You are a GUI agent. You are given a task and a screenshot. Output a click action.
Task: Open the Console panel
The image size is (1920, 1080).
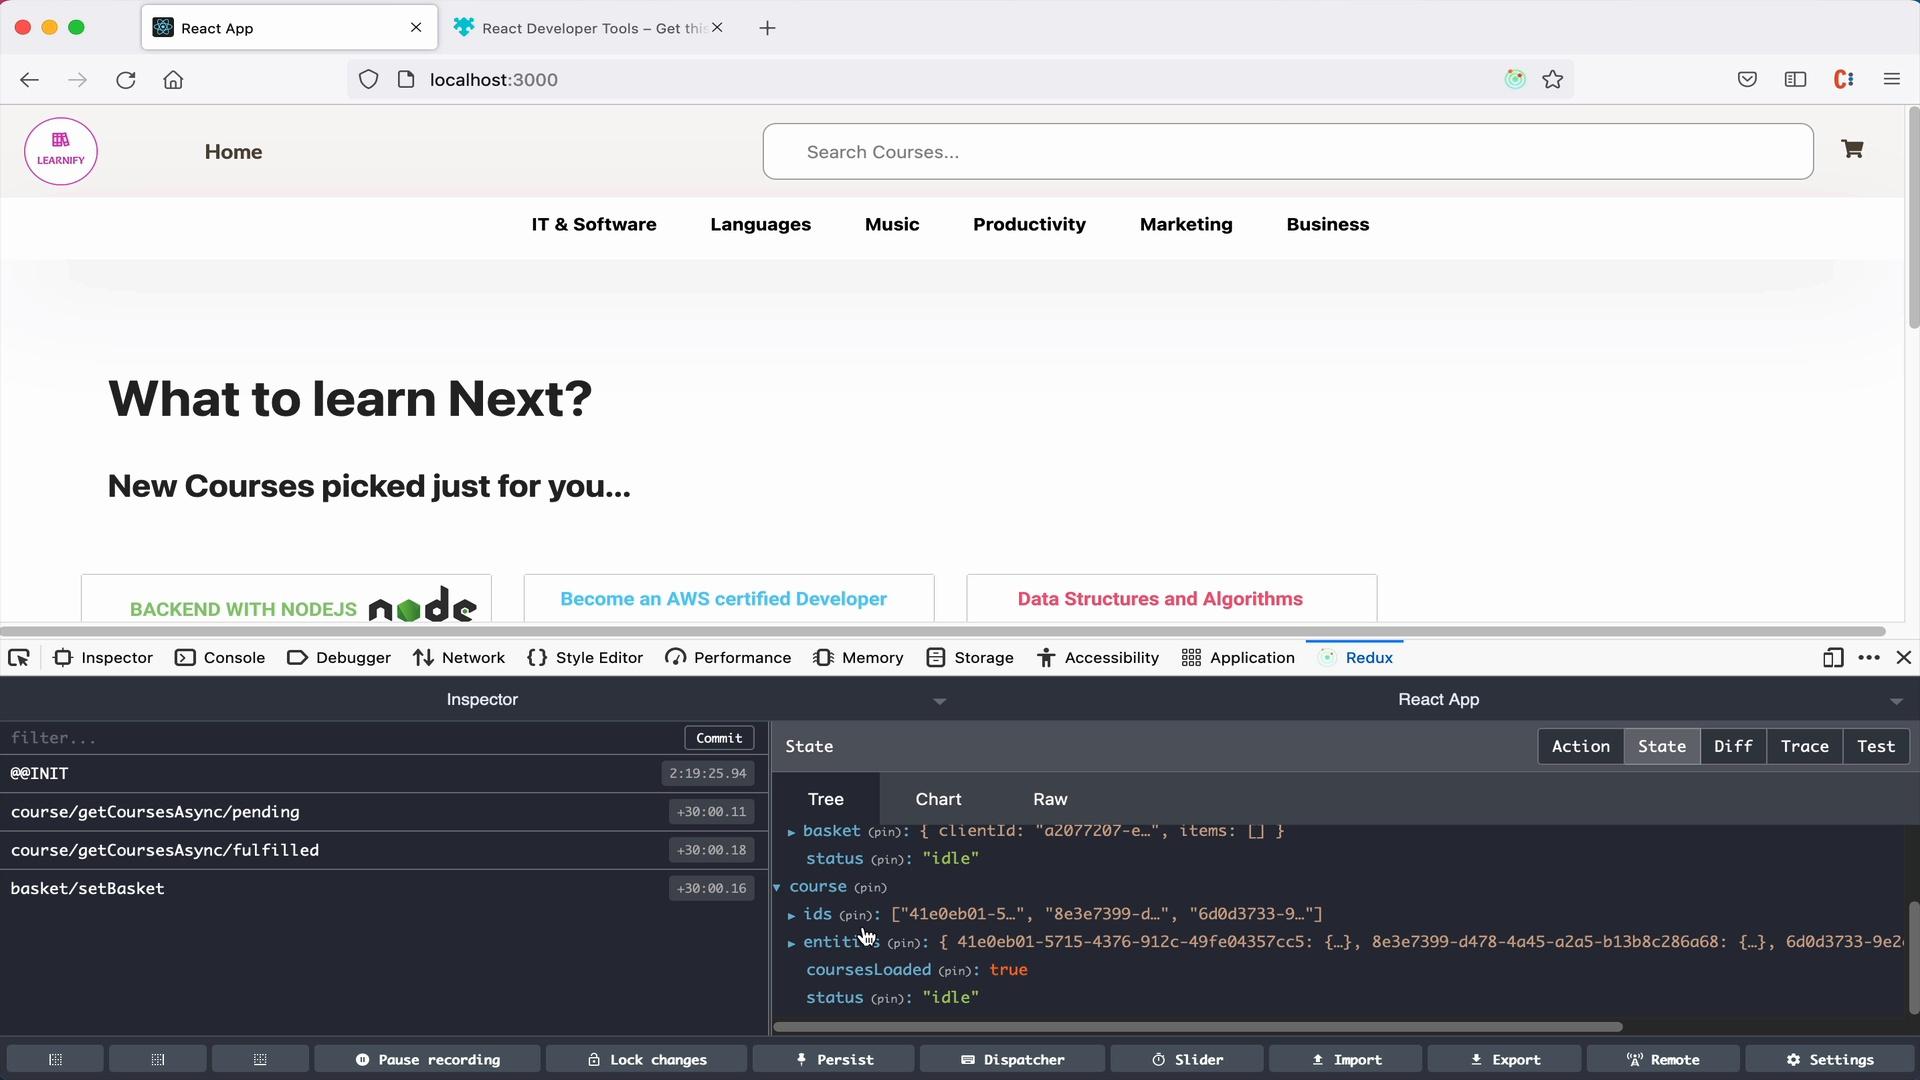235,657
